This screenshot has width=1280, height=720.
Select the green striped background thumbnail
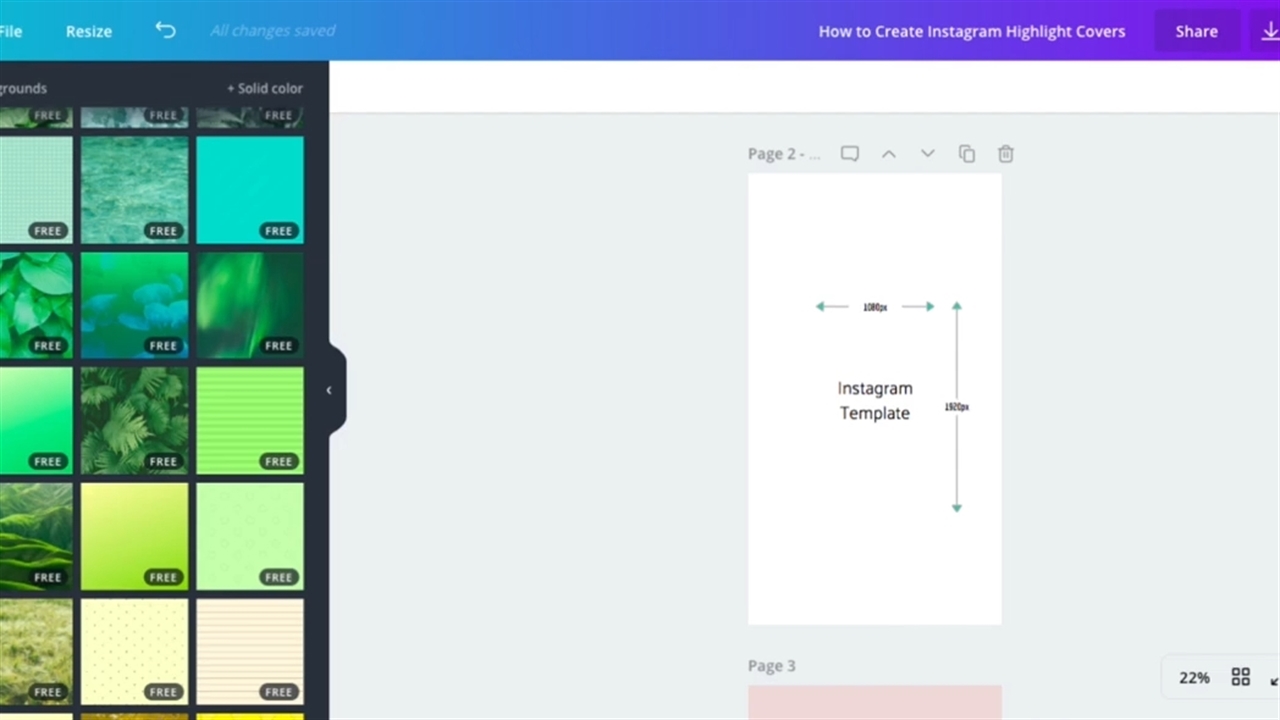pos(249,420)
